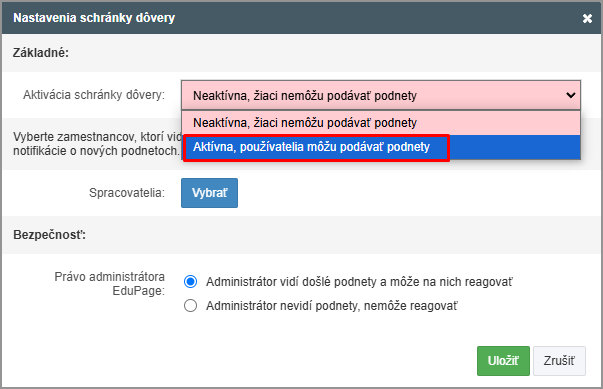This screenshot has width=603, height=389.
Task: Click the Právo administrátora EduPage label
Action: click(x=110, y=284)
